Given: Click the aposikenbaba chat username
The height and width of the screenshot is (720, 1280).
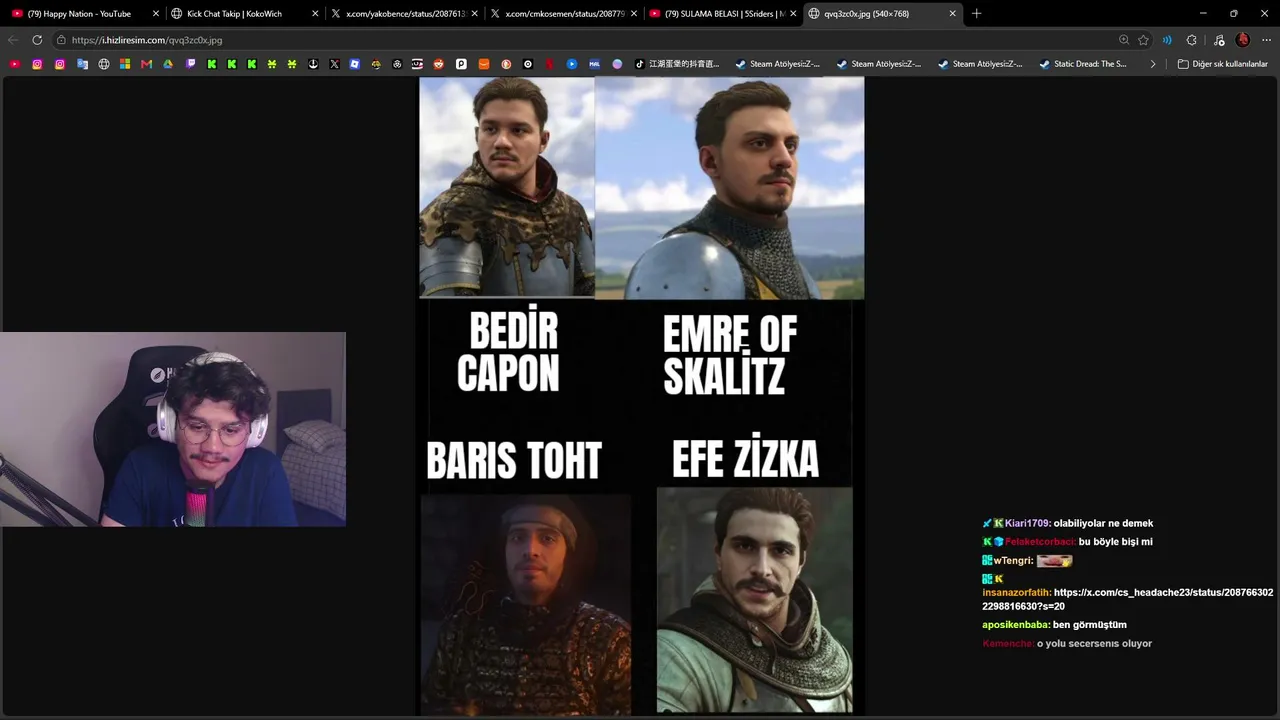Looking at the screenshot, I should point(1016,625).
